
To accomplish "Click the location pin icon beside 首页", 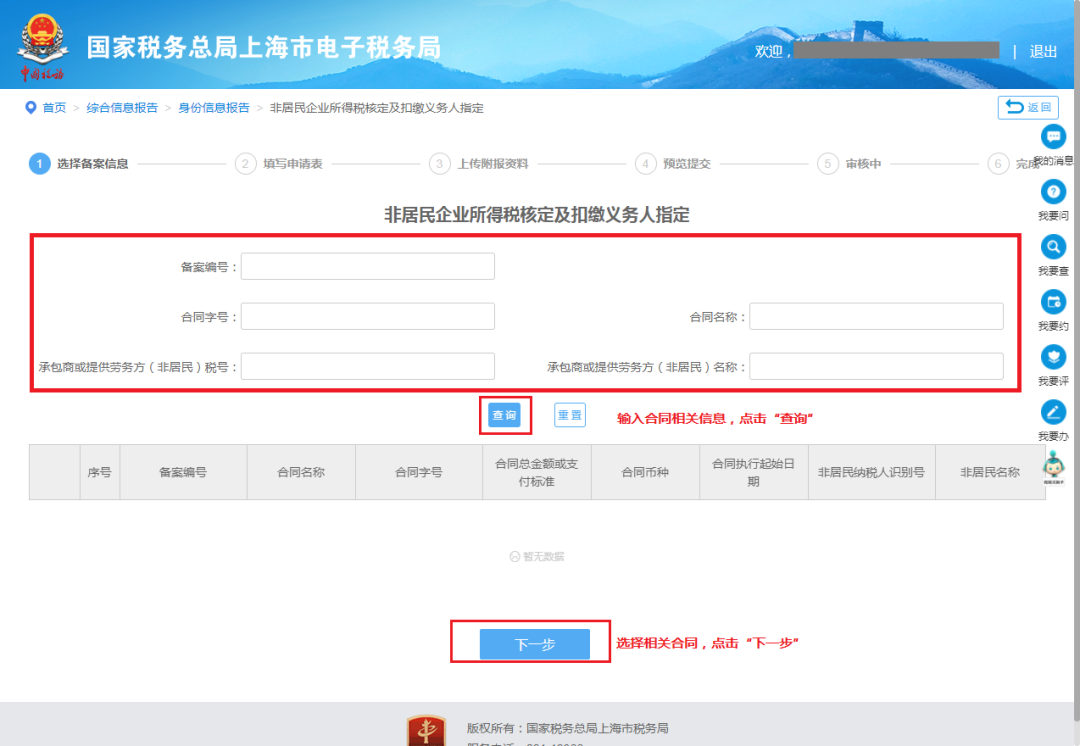I will click(30, 107).
